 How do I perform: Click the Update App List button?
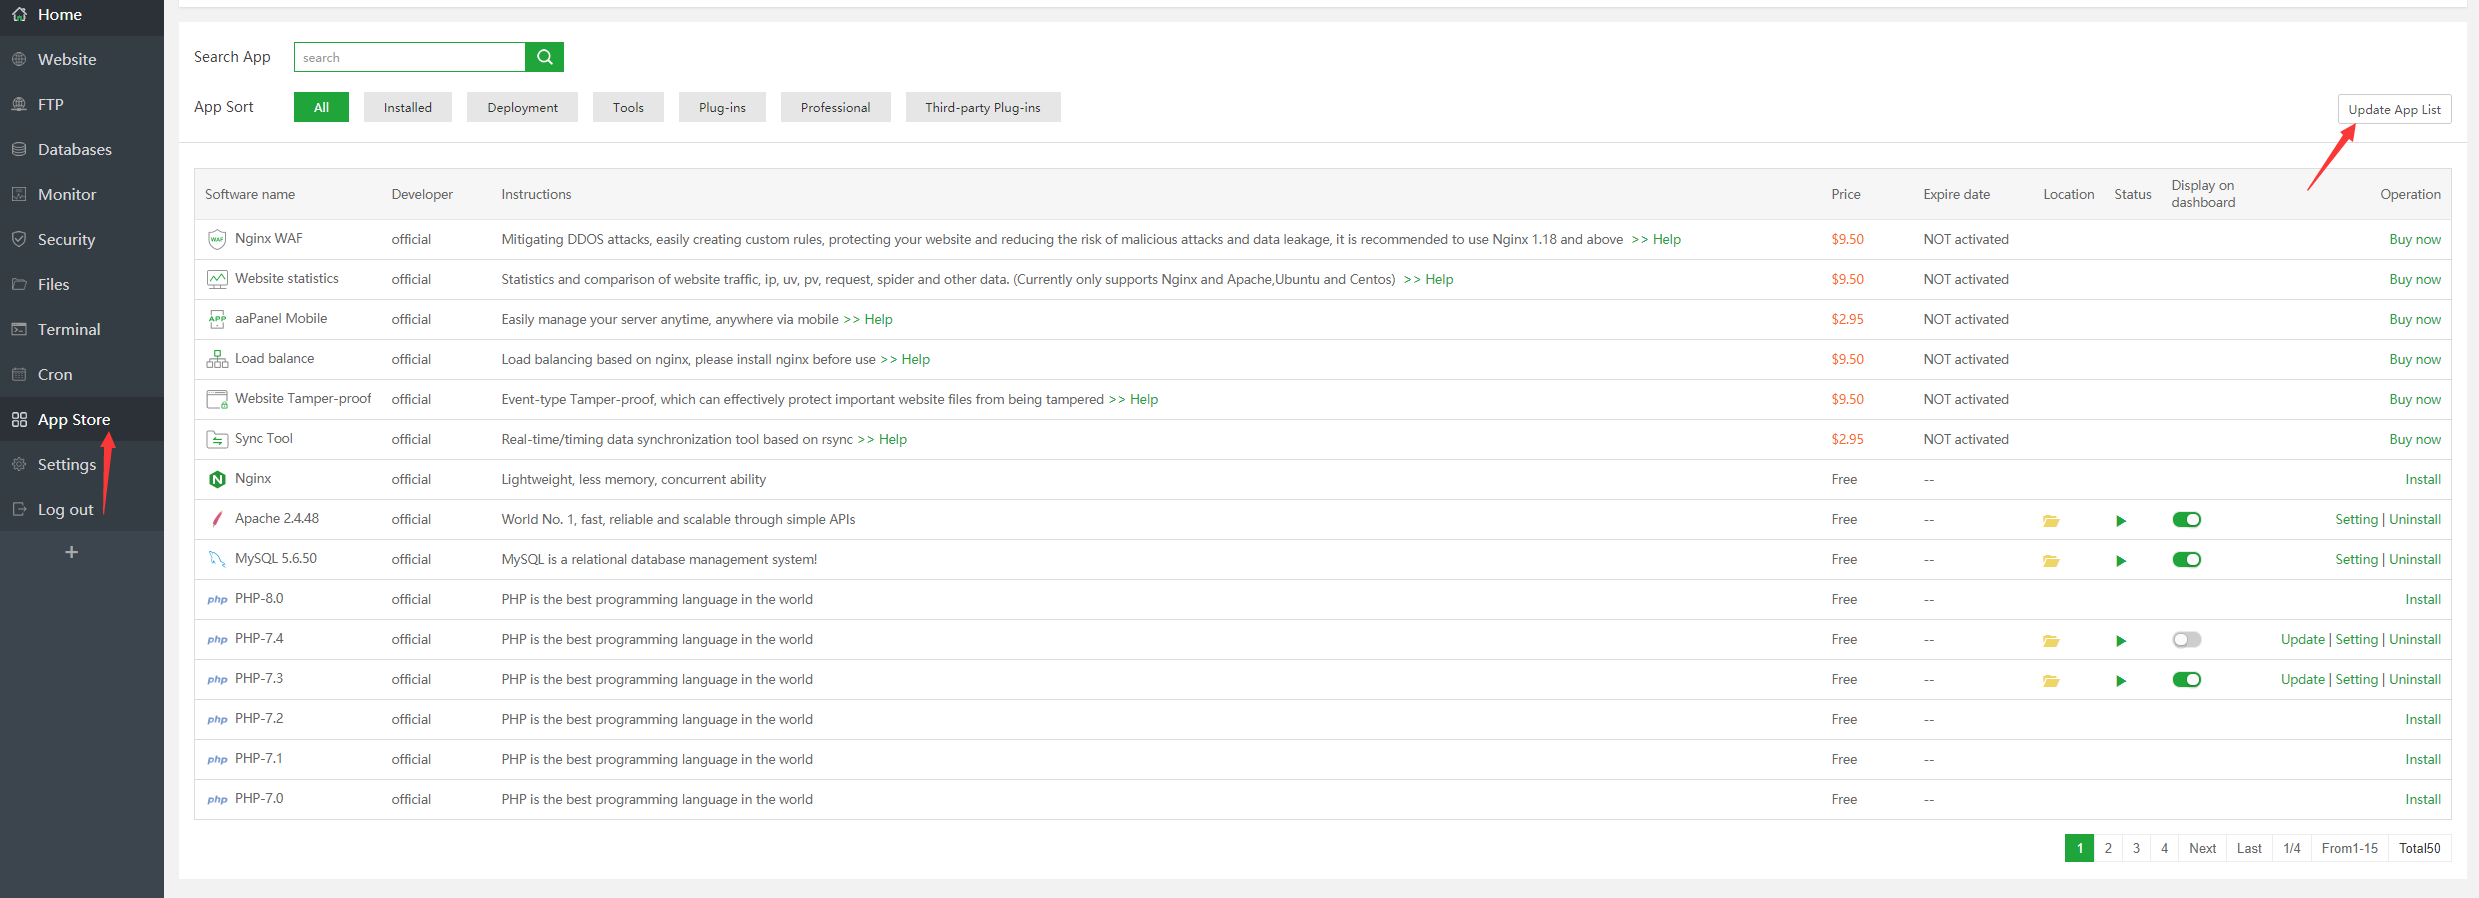2394,109
